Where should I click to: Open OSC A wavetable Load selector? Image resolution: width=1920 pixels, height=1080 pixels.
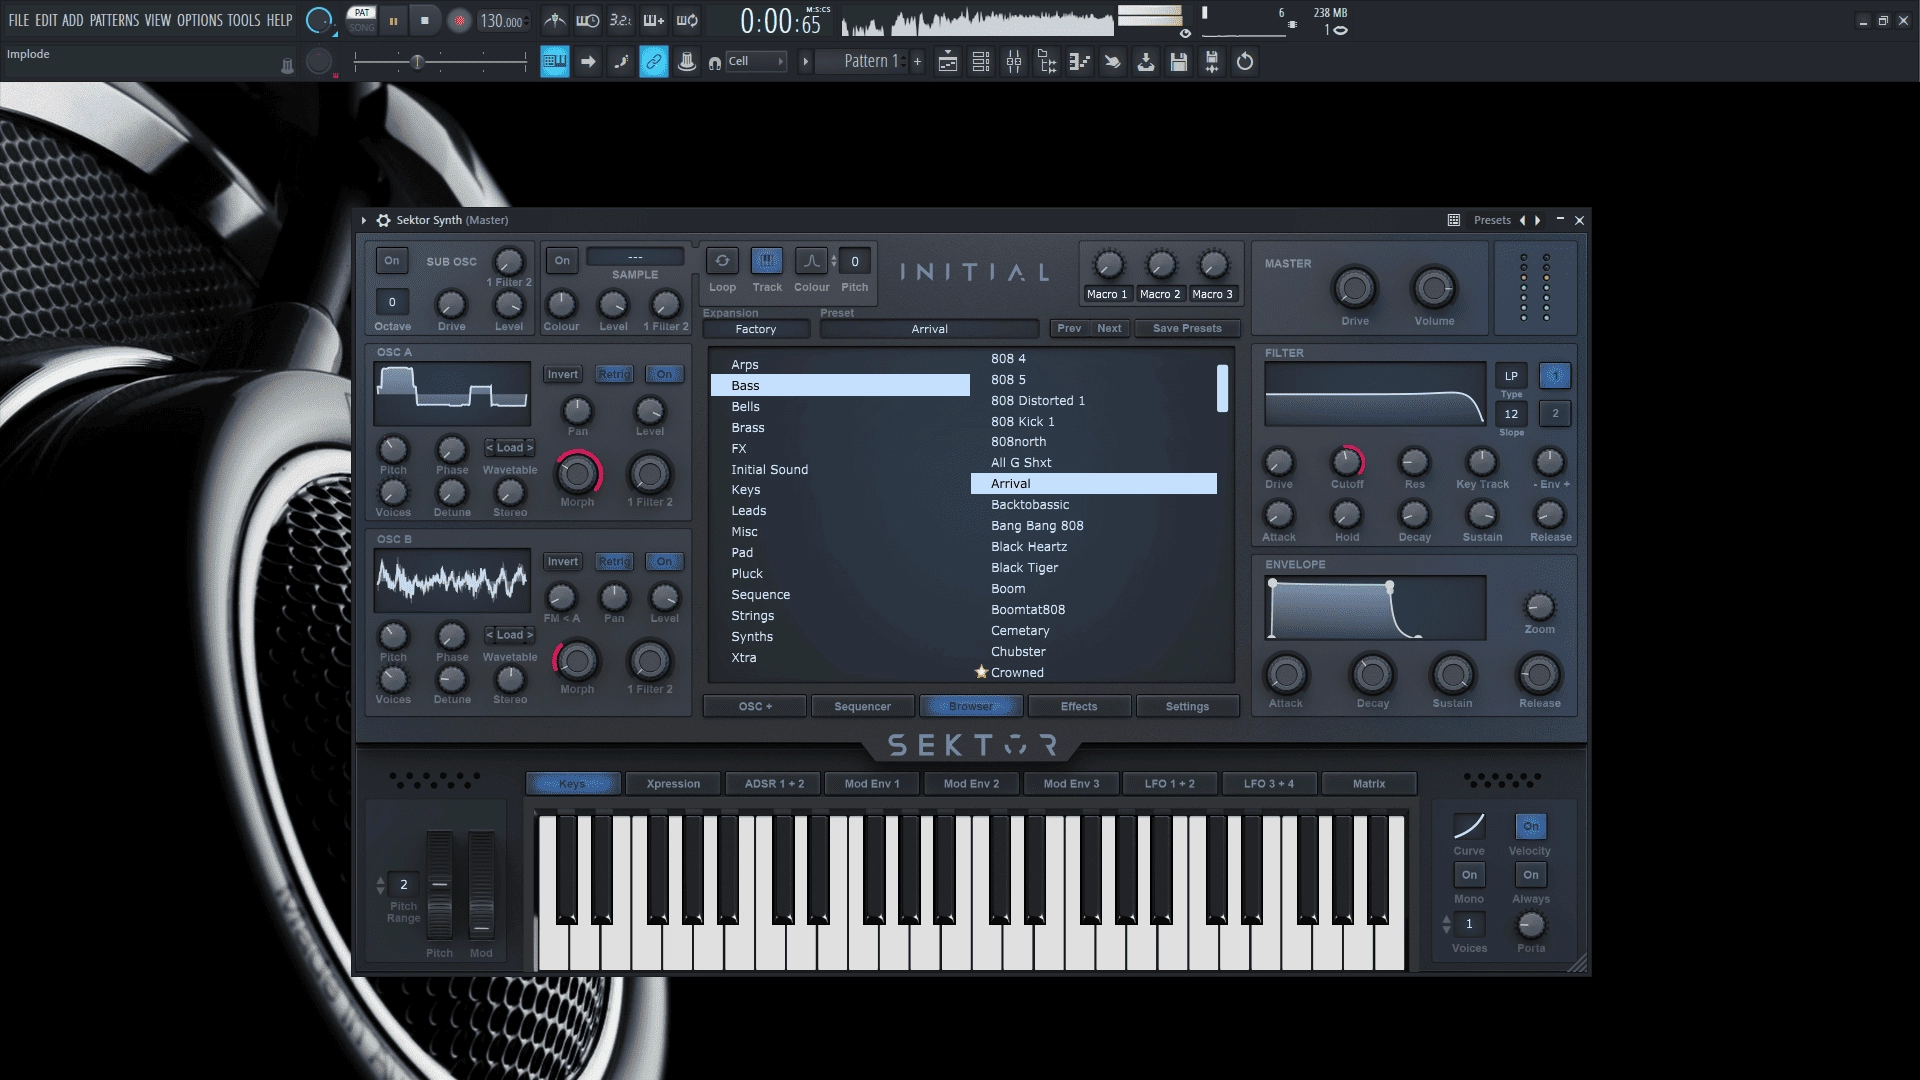[510, 448]
